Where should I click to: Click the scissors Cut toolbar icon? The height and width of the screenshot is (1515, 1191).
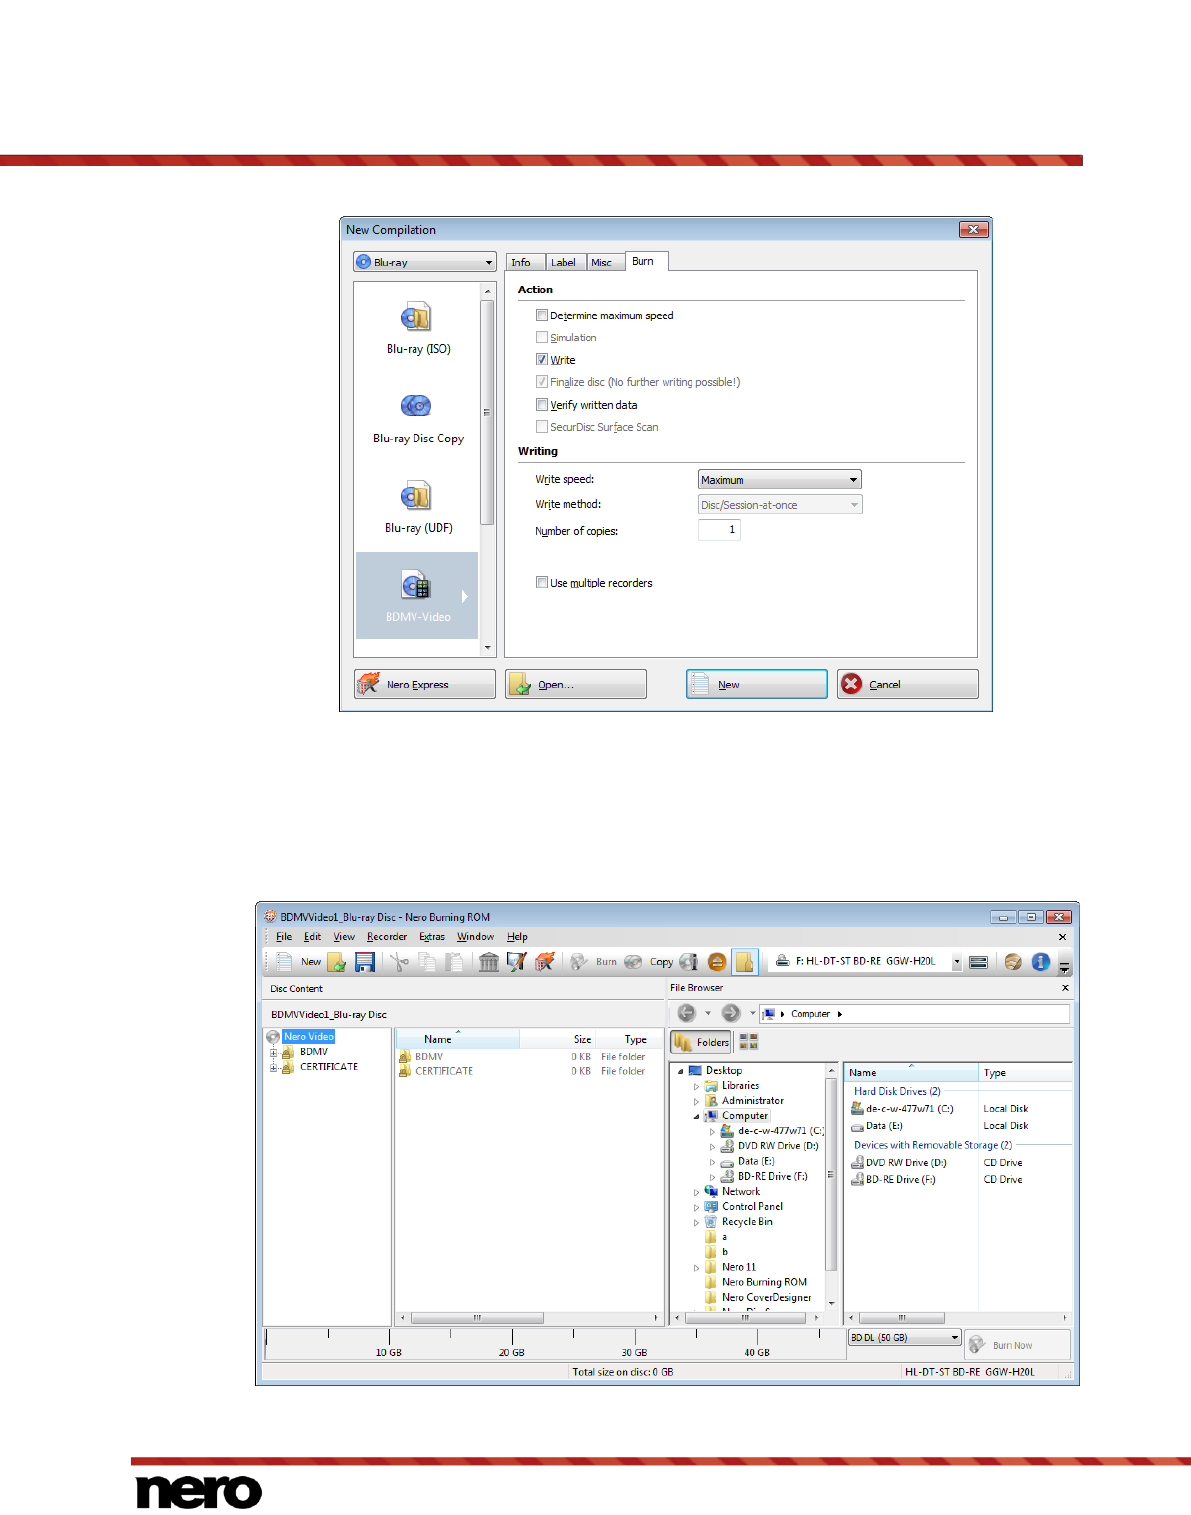[399, 962]
